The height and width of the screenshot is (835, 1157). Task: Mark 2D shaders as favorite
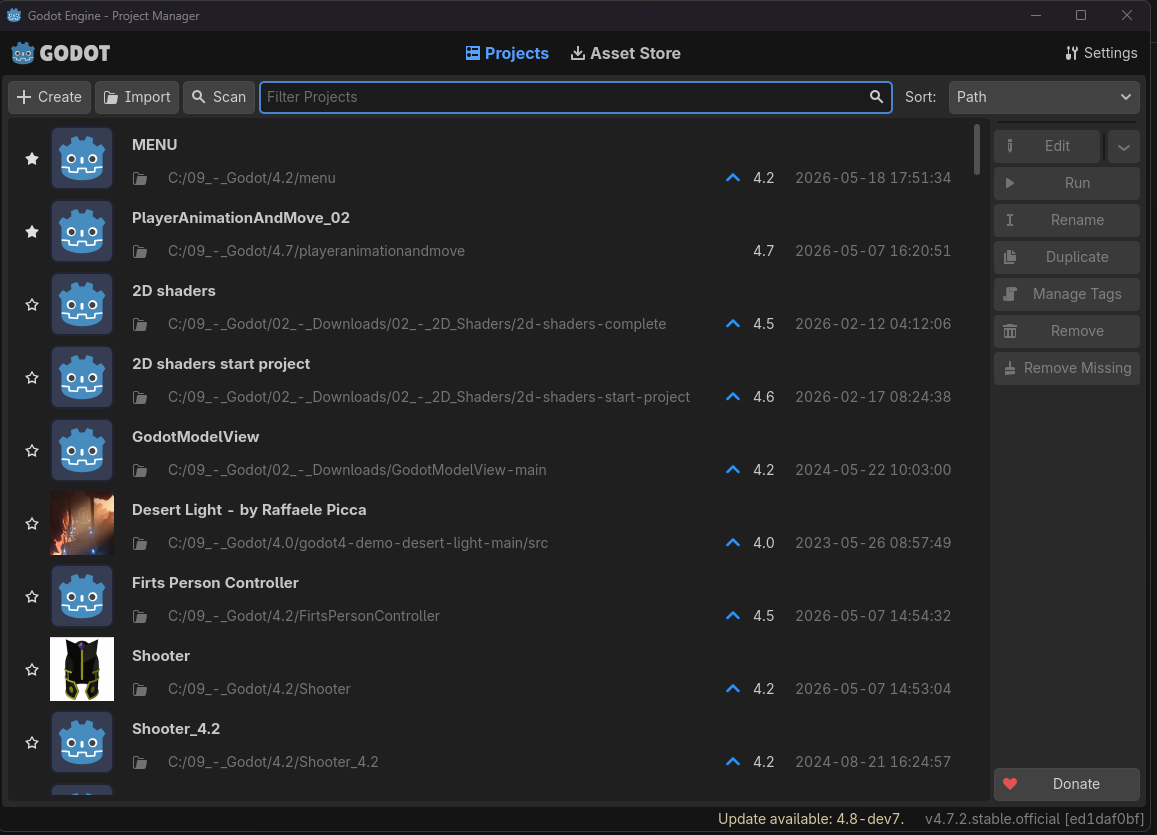[32, 305]
